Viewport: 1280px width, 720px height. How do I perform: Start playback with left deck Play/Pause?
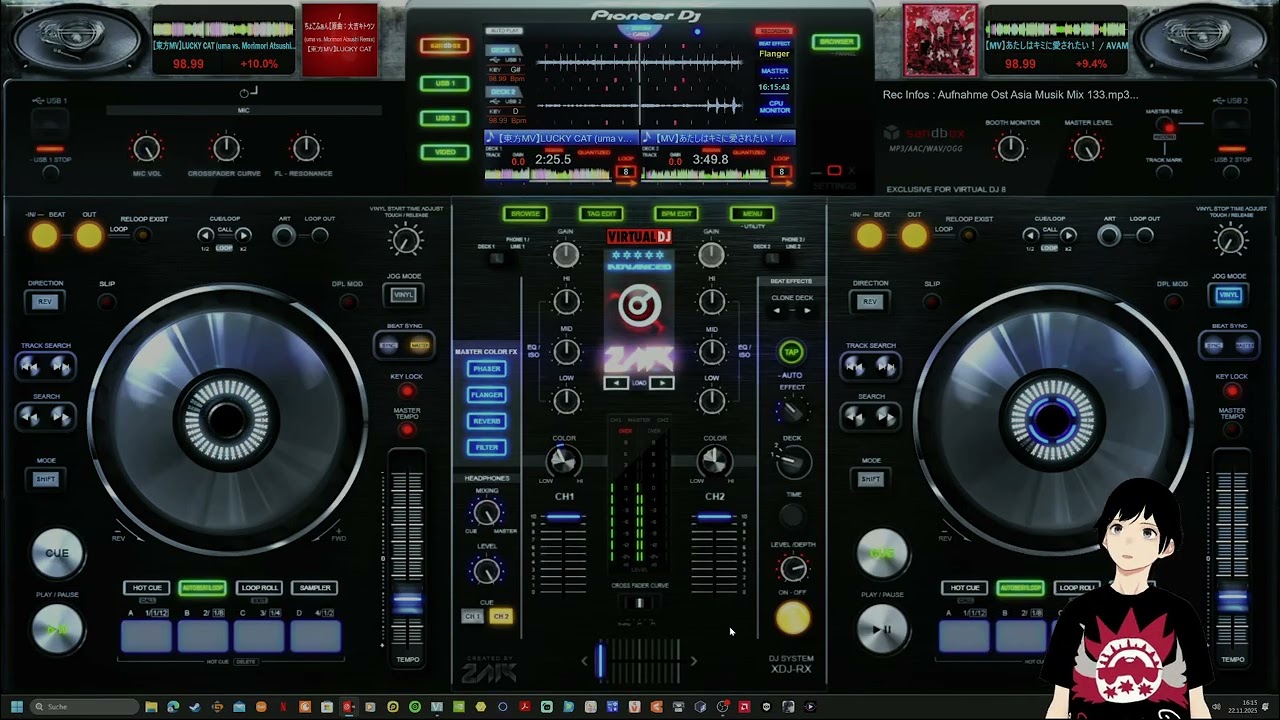(57, 629)
